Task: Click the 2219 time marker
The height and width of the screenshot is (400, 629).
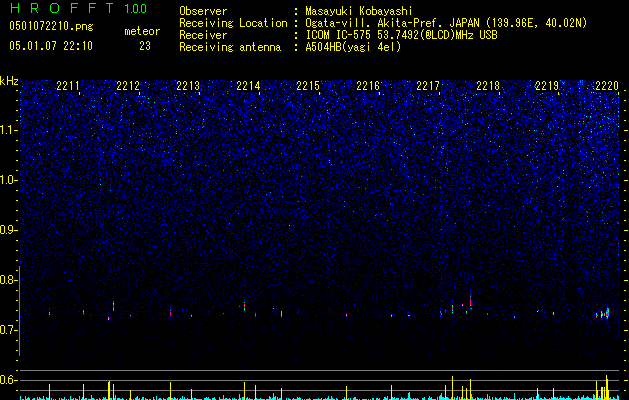Action: click(547, 86)
